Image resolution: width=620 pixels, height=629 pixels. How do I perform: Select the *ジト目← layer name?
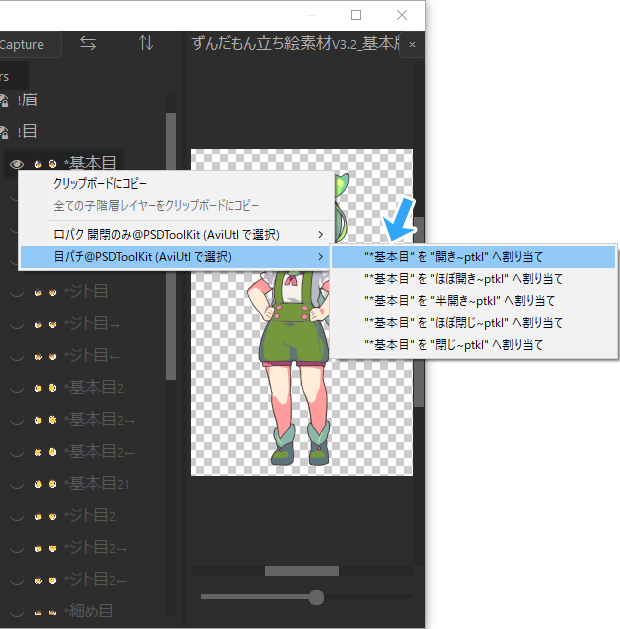click(92, 356)
